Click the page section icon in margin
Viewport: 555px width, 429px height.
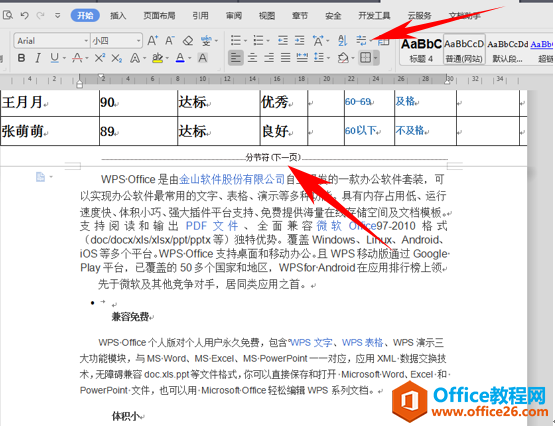tap(41, 177)
